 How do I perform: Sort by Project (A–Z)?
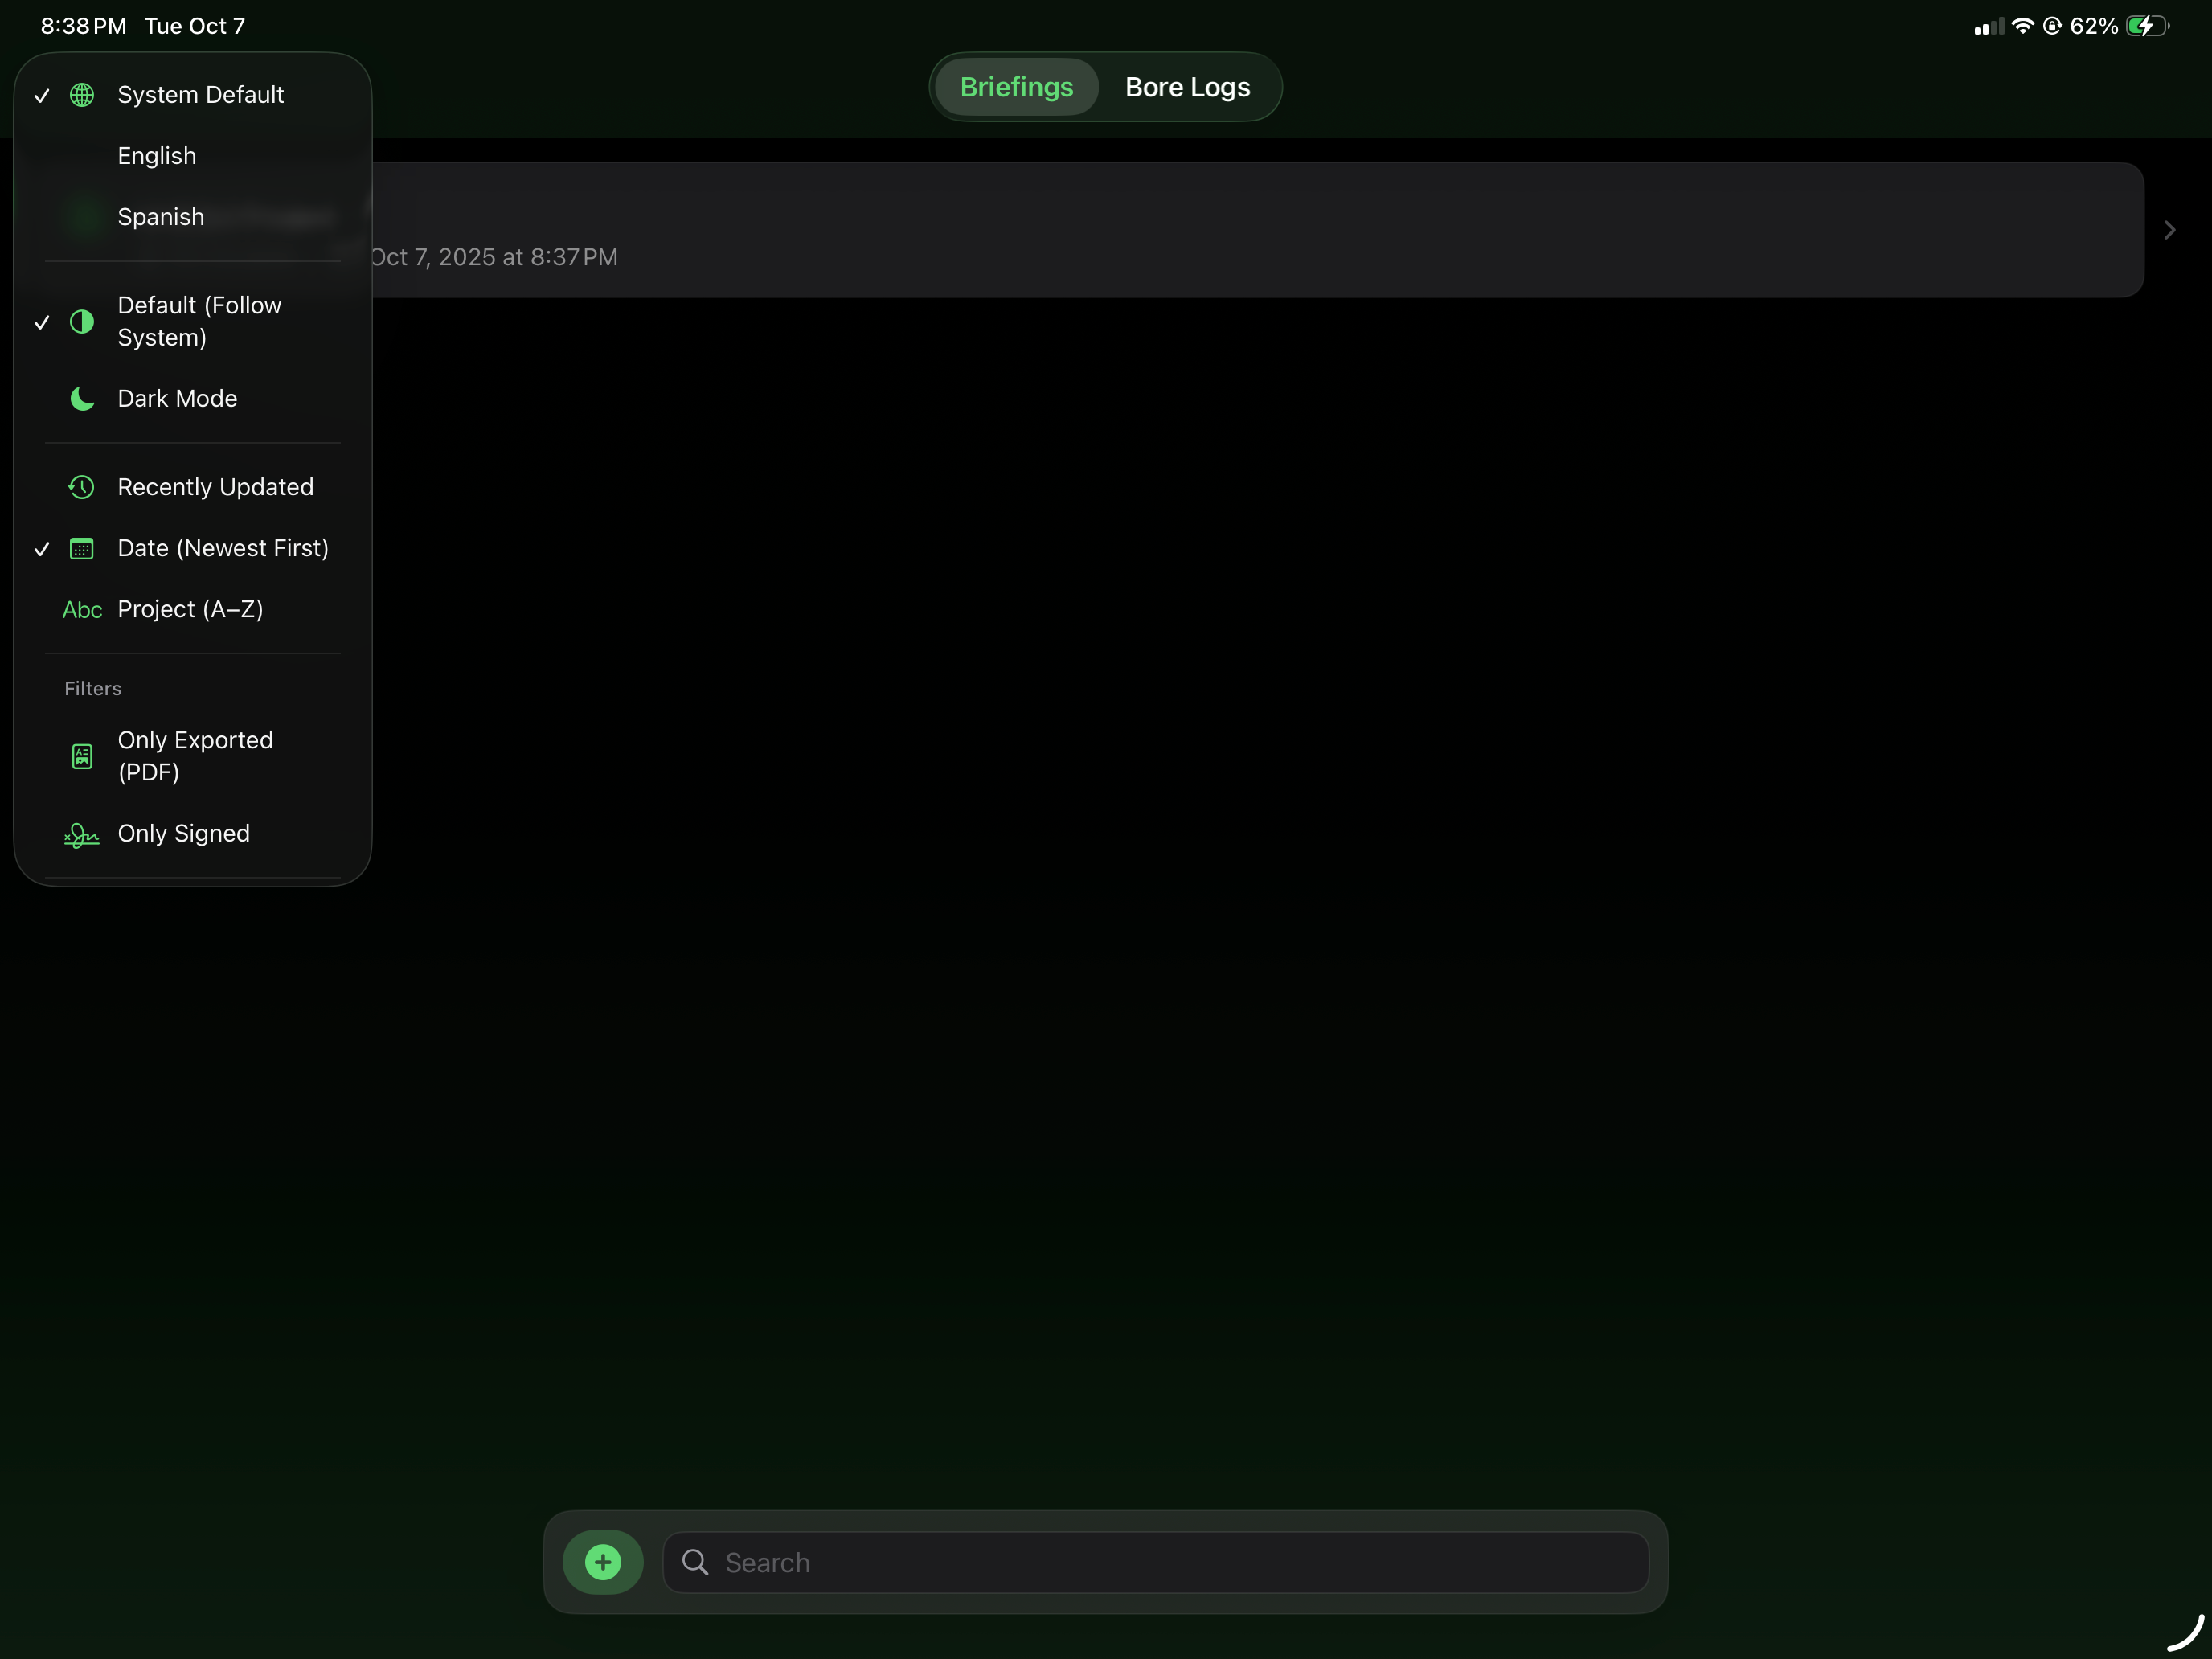tap(193, 609)
